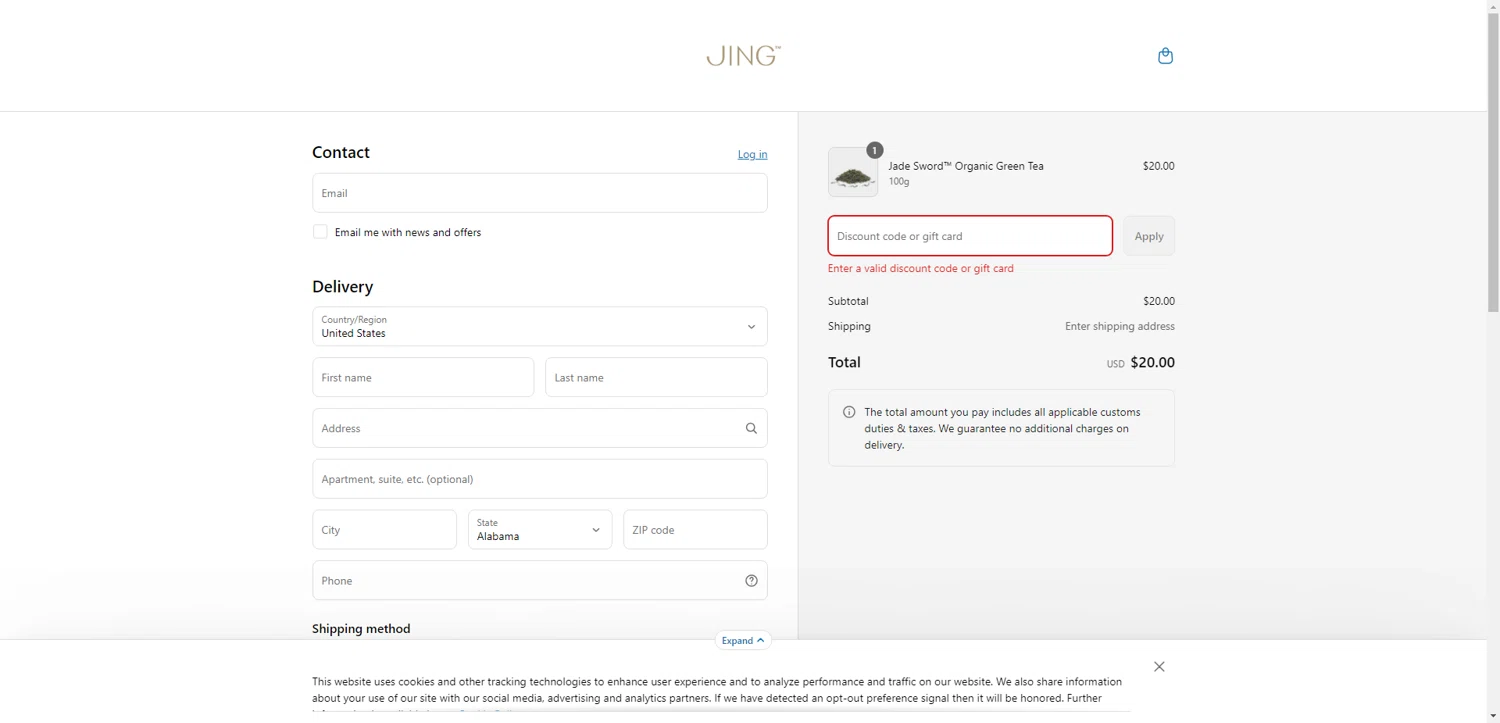Click the 100g product size text
The width and height of the screenshot is (1500, 723).
click(x=899, y=182)
